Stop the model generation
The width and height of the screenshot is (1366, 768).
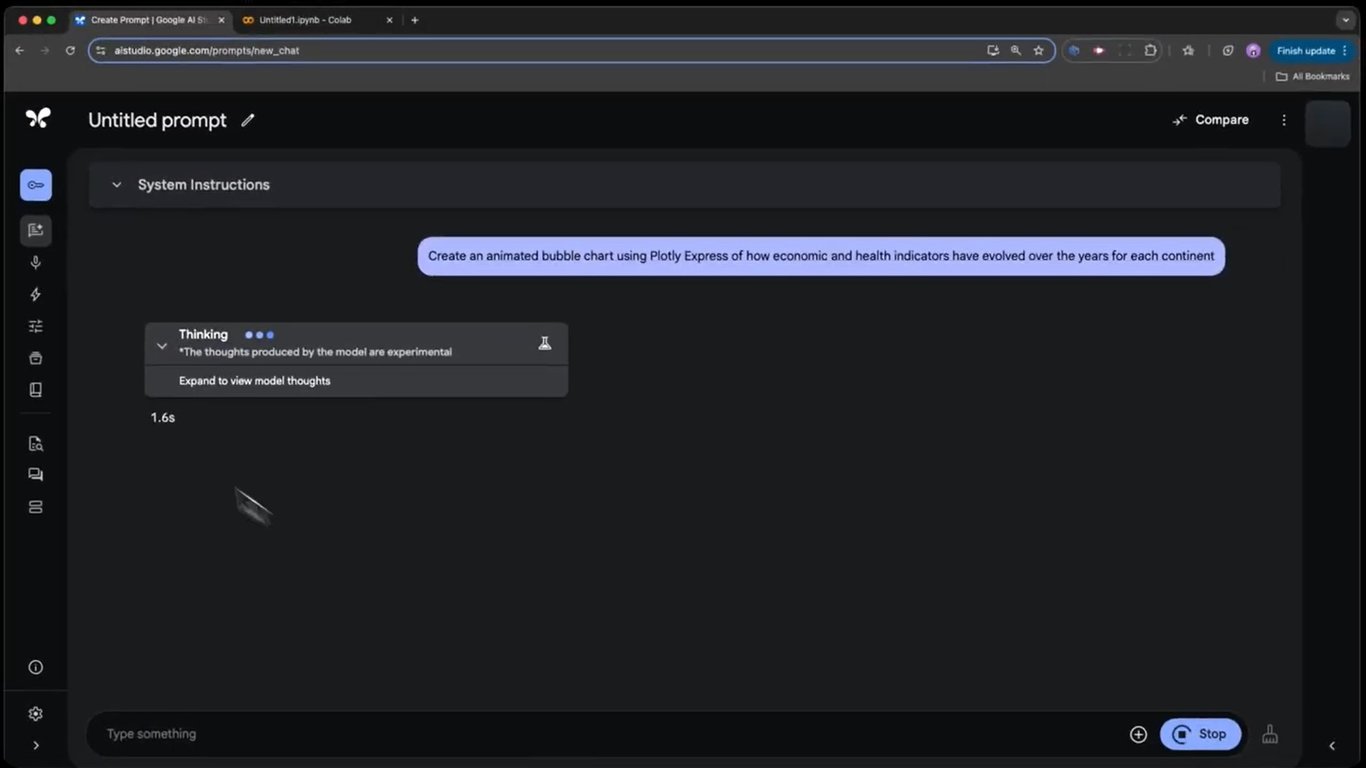point(1200,733)
